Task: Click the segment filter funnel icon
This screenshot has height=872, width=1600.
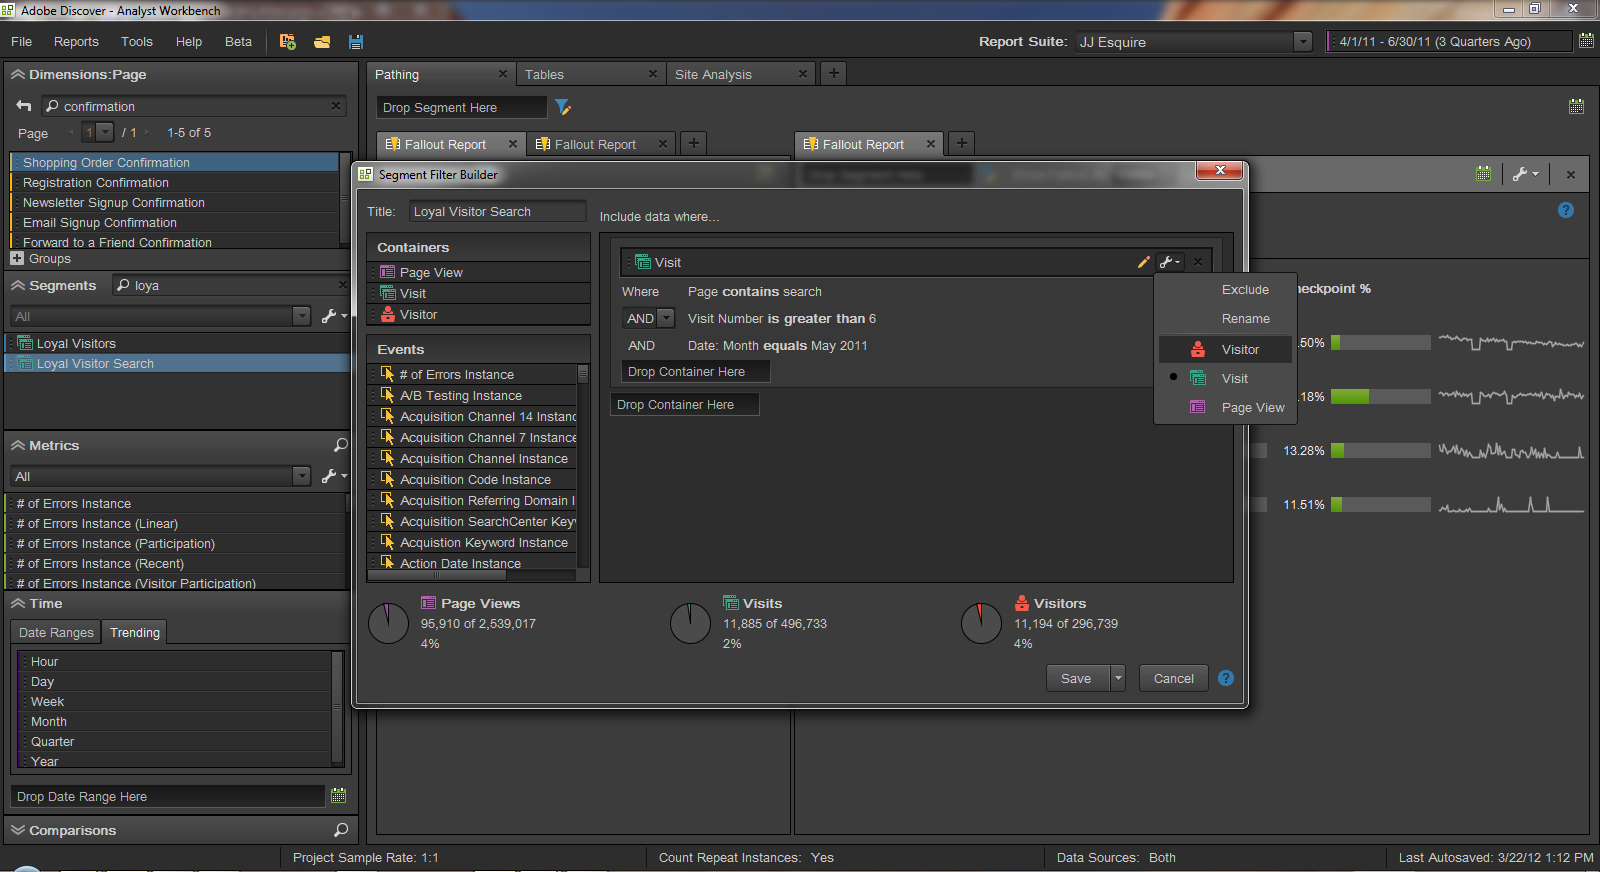Action: [563, 107]
